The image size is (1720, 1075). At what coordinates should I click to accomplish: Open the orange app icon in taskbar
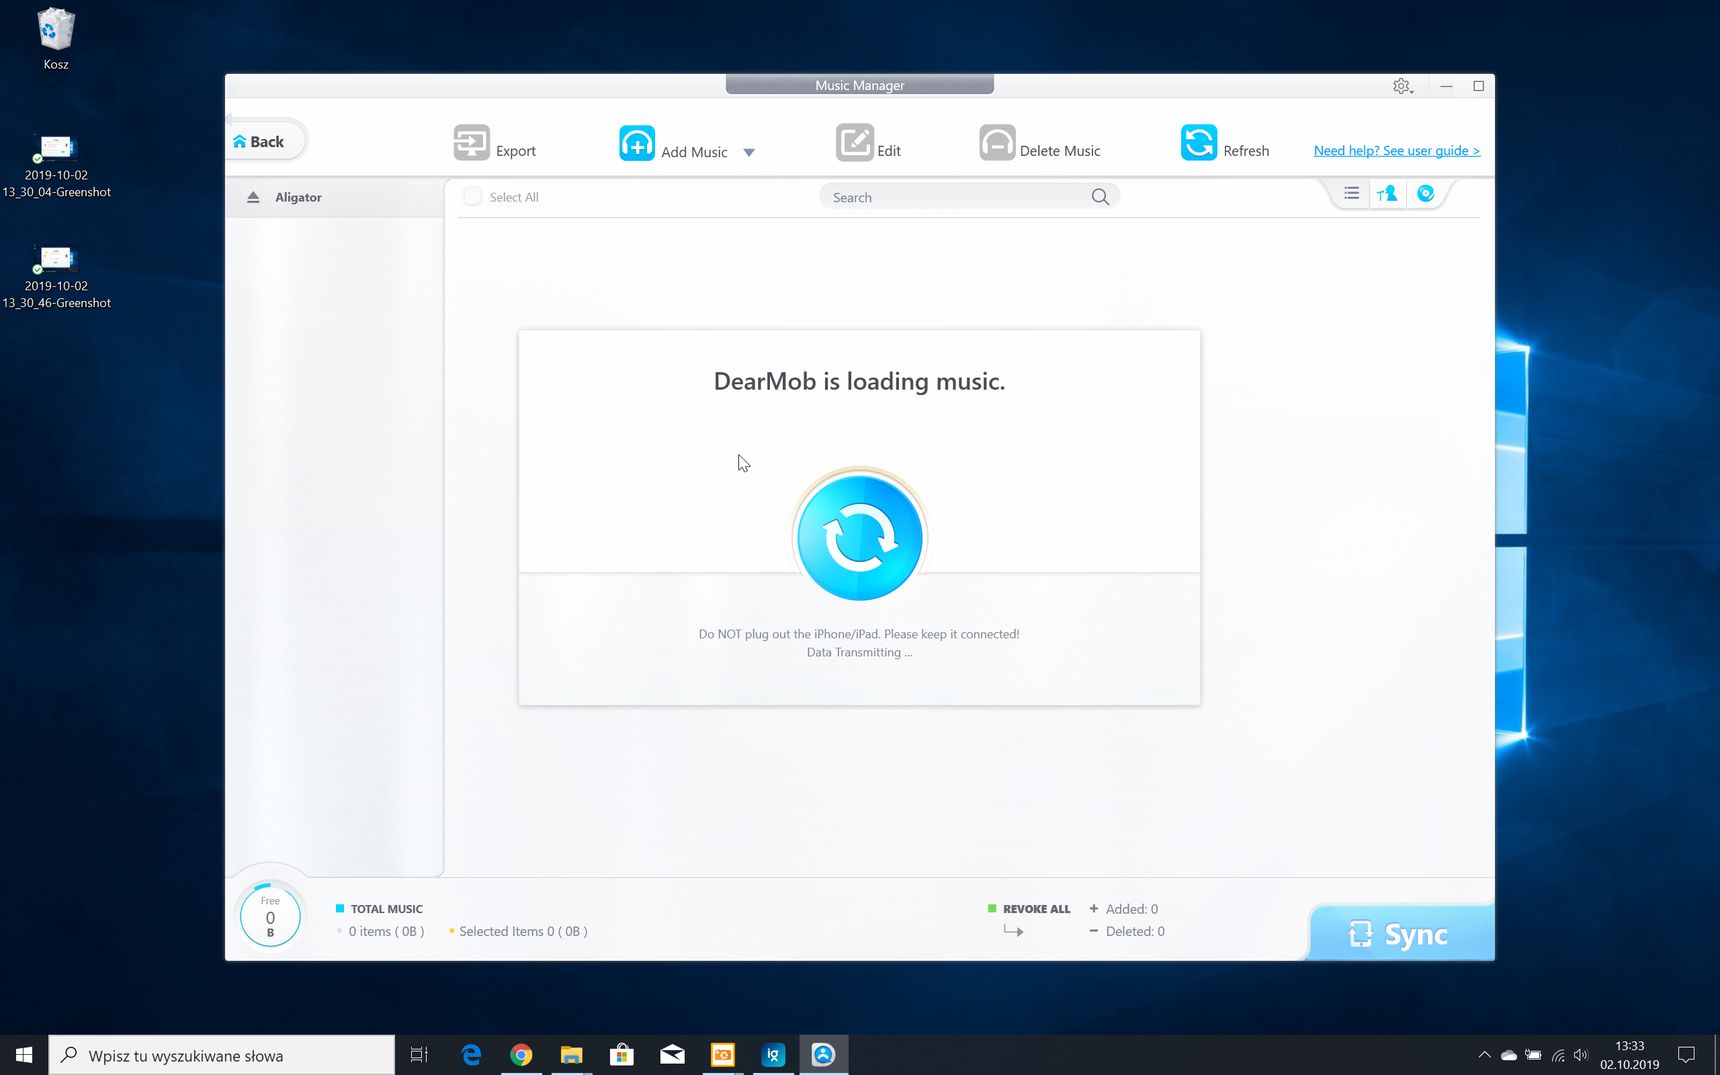[x=722, y=1055]
